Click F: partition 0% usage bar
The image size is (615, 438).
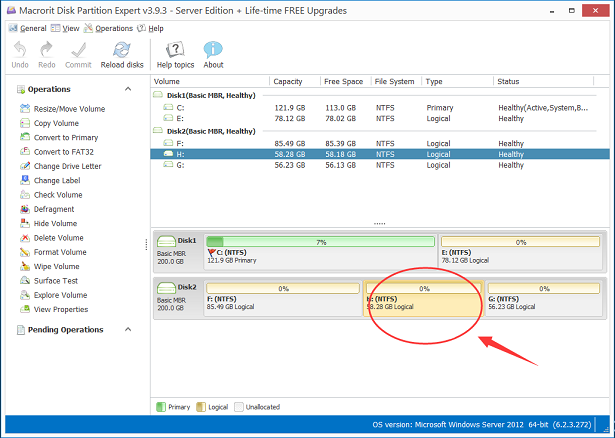coord(283,289)
